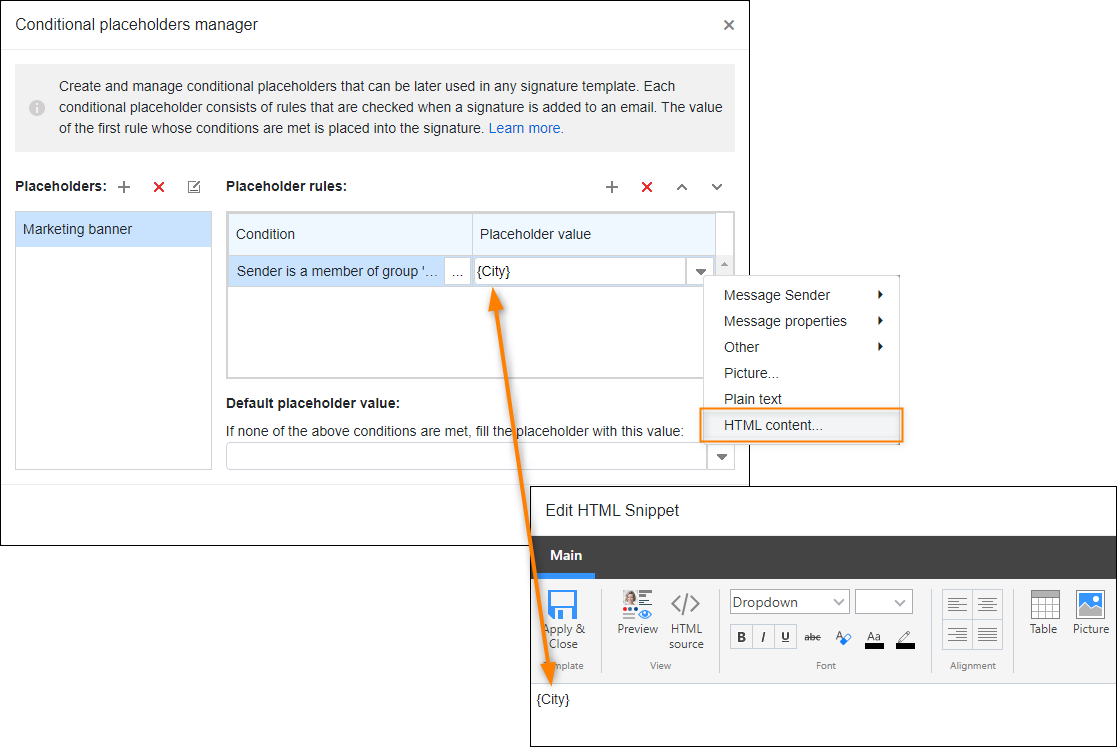Click Placeholder value column header

pyautogui.click(x=594, y=234)
